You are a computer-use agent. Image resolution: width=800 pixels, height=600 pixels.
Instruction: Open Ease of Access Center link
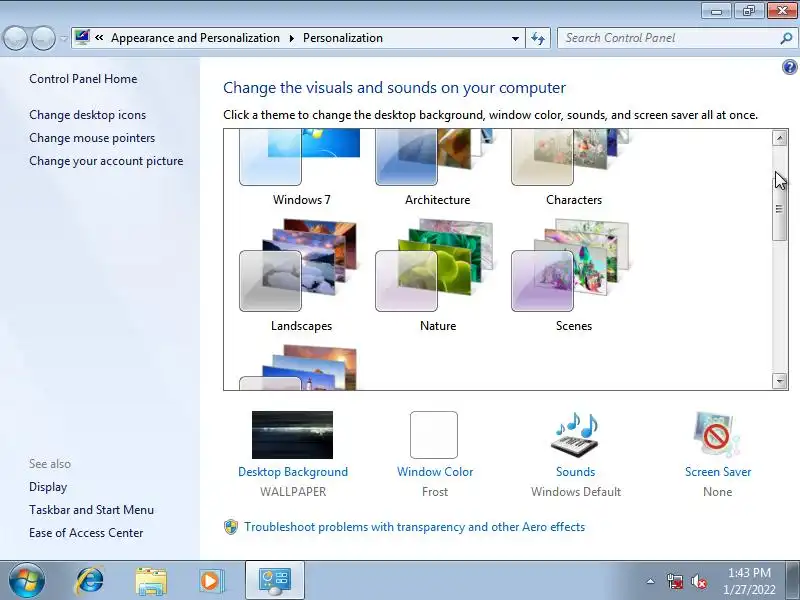(x=86, y=533)
